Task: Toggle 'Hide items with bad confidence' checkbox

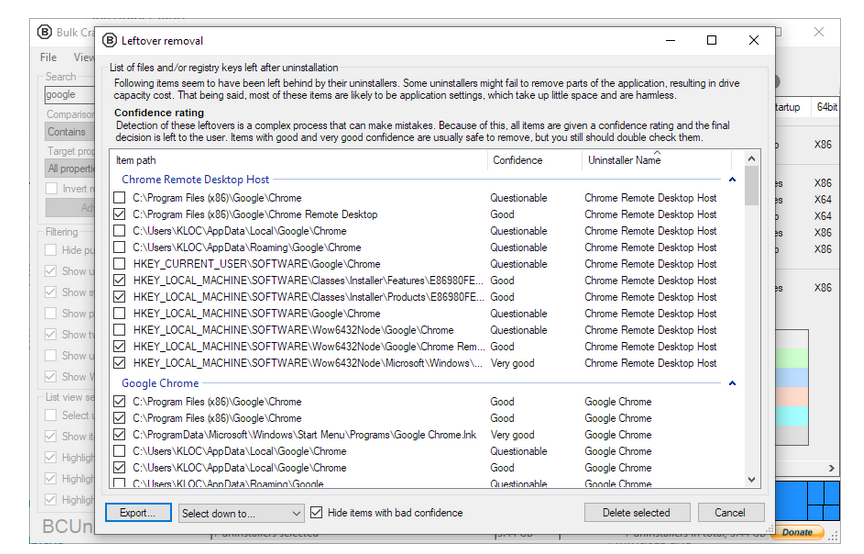Action: [x=316, y=513]
